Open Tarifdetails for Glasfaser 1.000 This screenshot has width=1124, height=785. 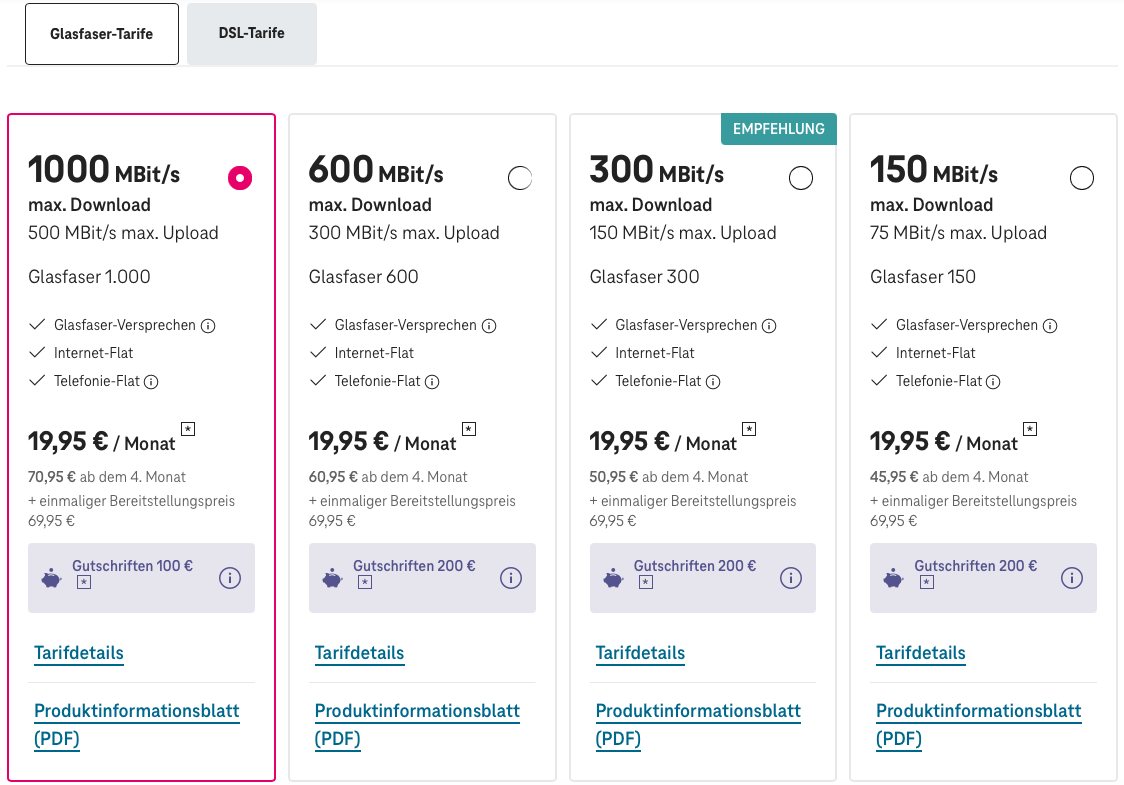pyautogui.click(x=79, y=654)
